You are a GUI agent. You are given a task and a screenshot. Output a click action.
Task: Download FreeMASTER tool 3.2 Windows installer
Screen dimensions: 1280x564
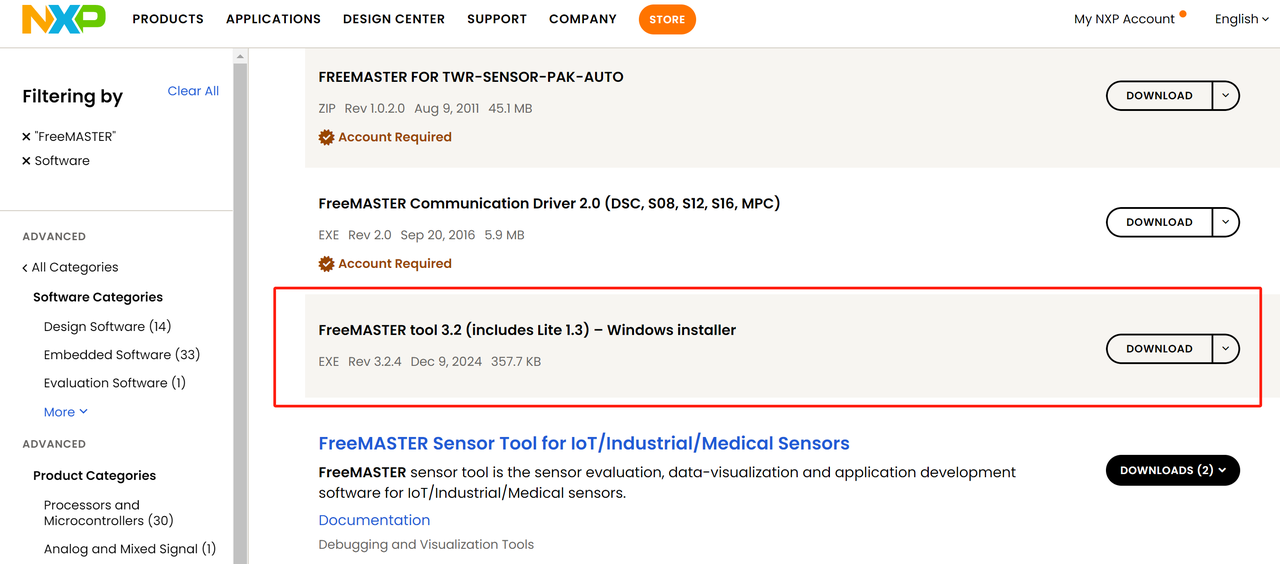pos(1159,349)
